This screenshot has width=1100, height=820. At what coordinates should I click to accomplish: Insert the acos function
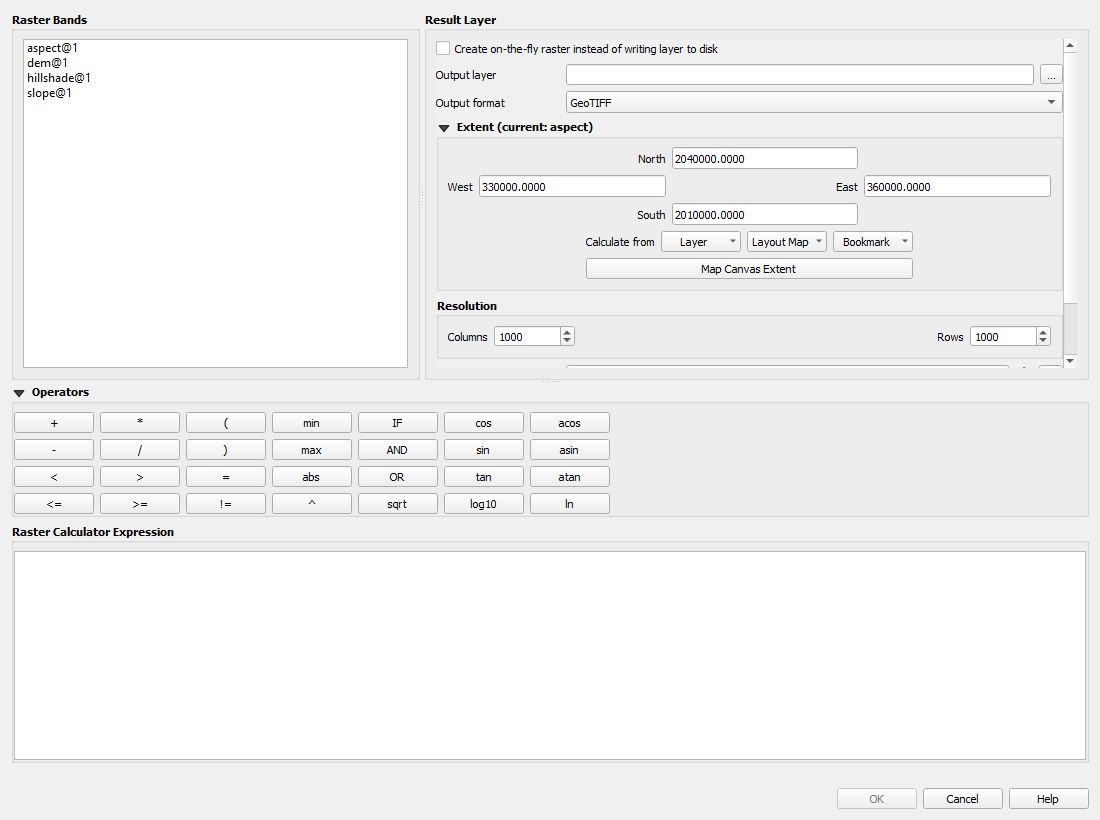coord(570,423)
